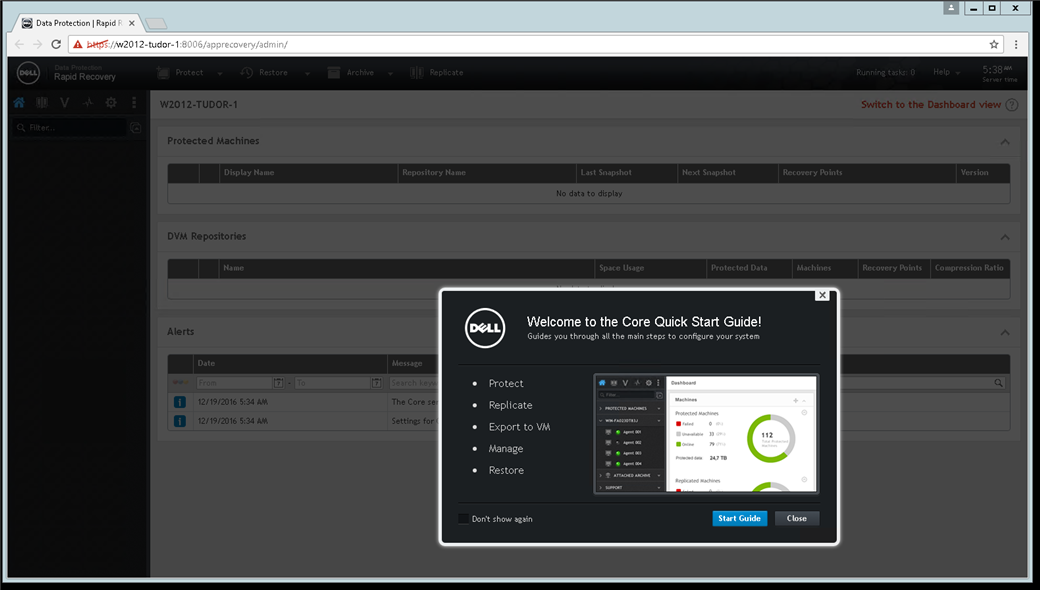The image size is (1040, 590).
Task: Open the help question-mark icon near Dashboard view
Action: tap(1011, 105)
